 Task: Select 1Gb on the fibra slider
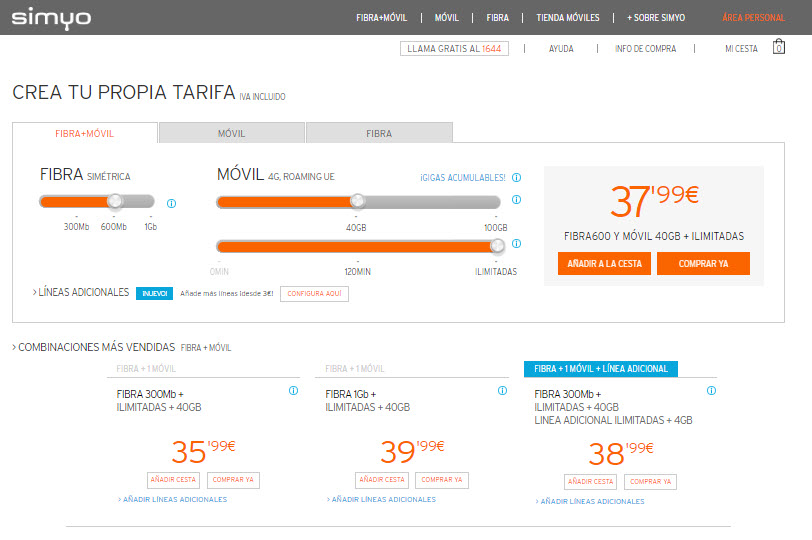150,227
